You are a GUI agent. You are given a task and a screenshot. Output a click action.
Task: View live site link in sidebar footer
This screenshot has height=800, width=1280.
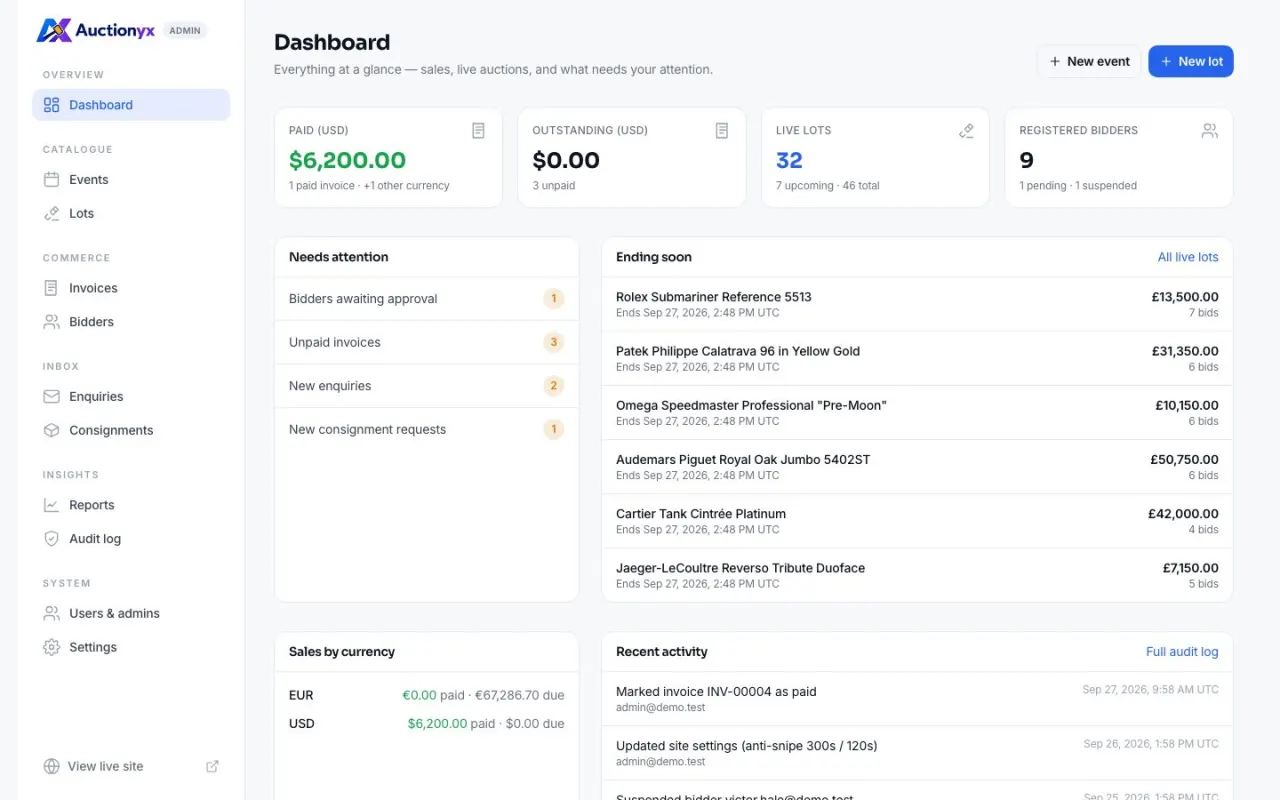click(131, 767)
